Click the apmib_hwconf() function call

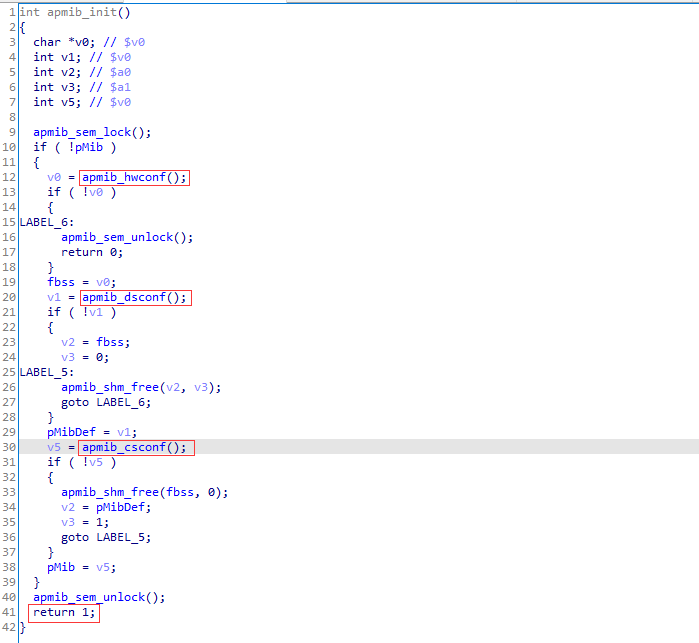(134, 177)
